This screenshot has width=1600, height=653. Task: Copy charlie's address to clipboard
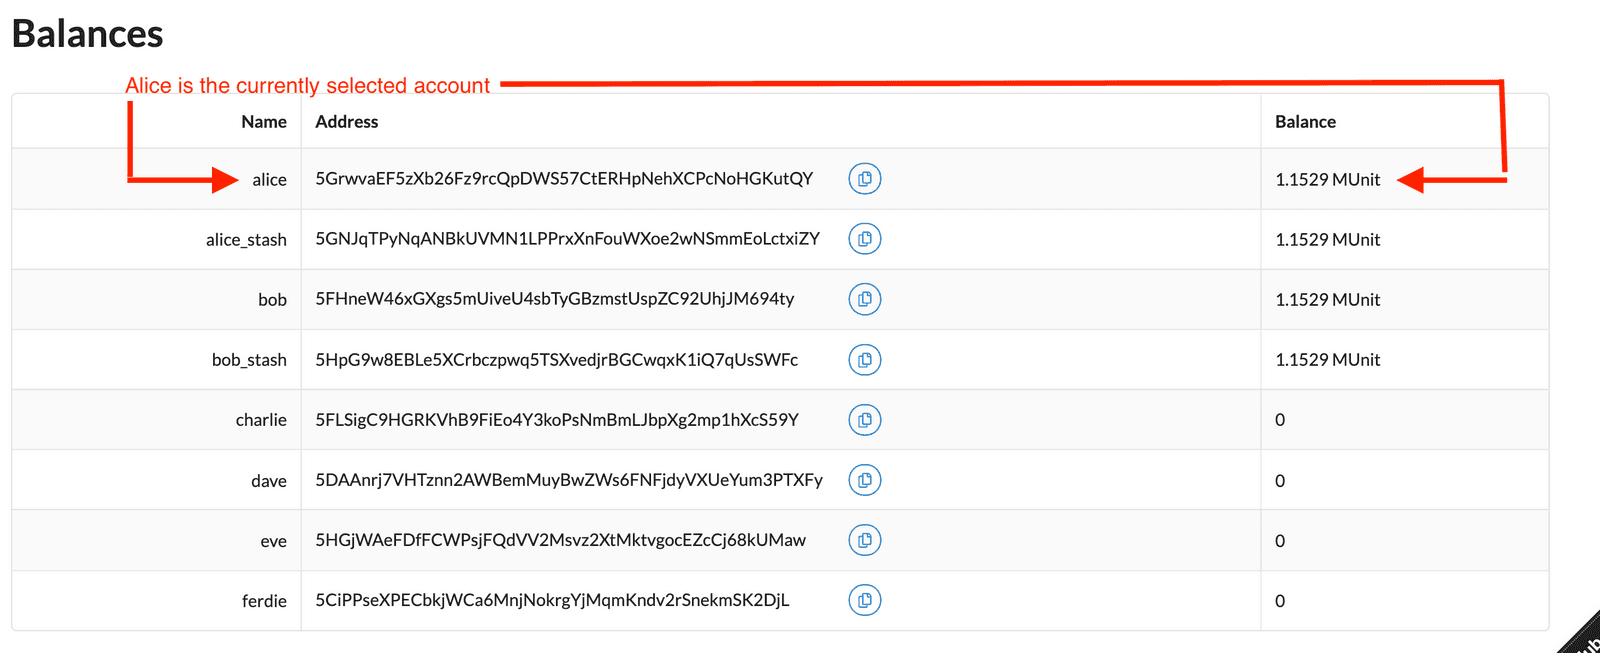click(x=865, y=420)
